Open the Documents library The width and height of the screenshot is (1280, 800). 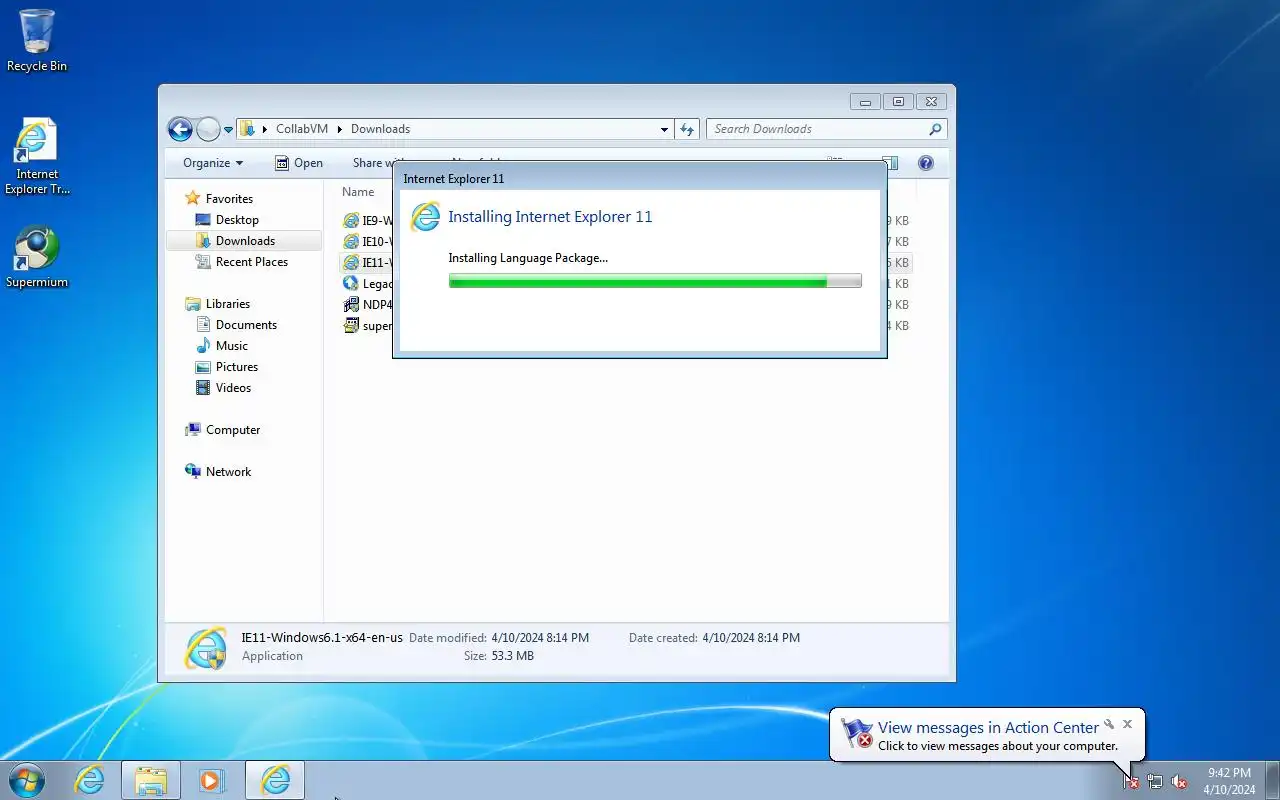[x=246, y=325]
